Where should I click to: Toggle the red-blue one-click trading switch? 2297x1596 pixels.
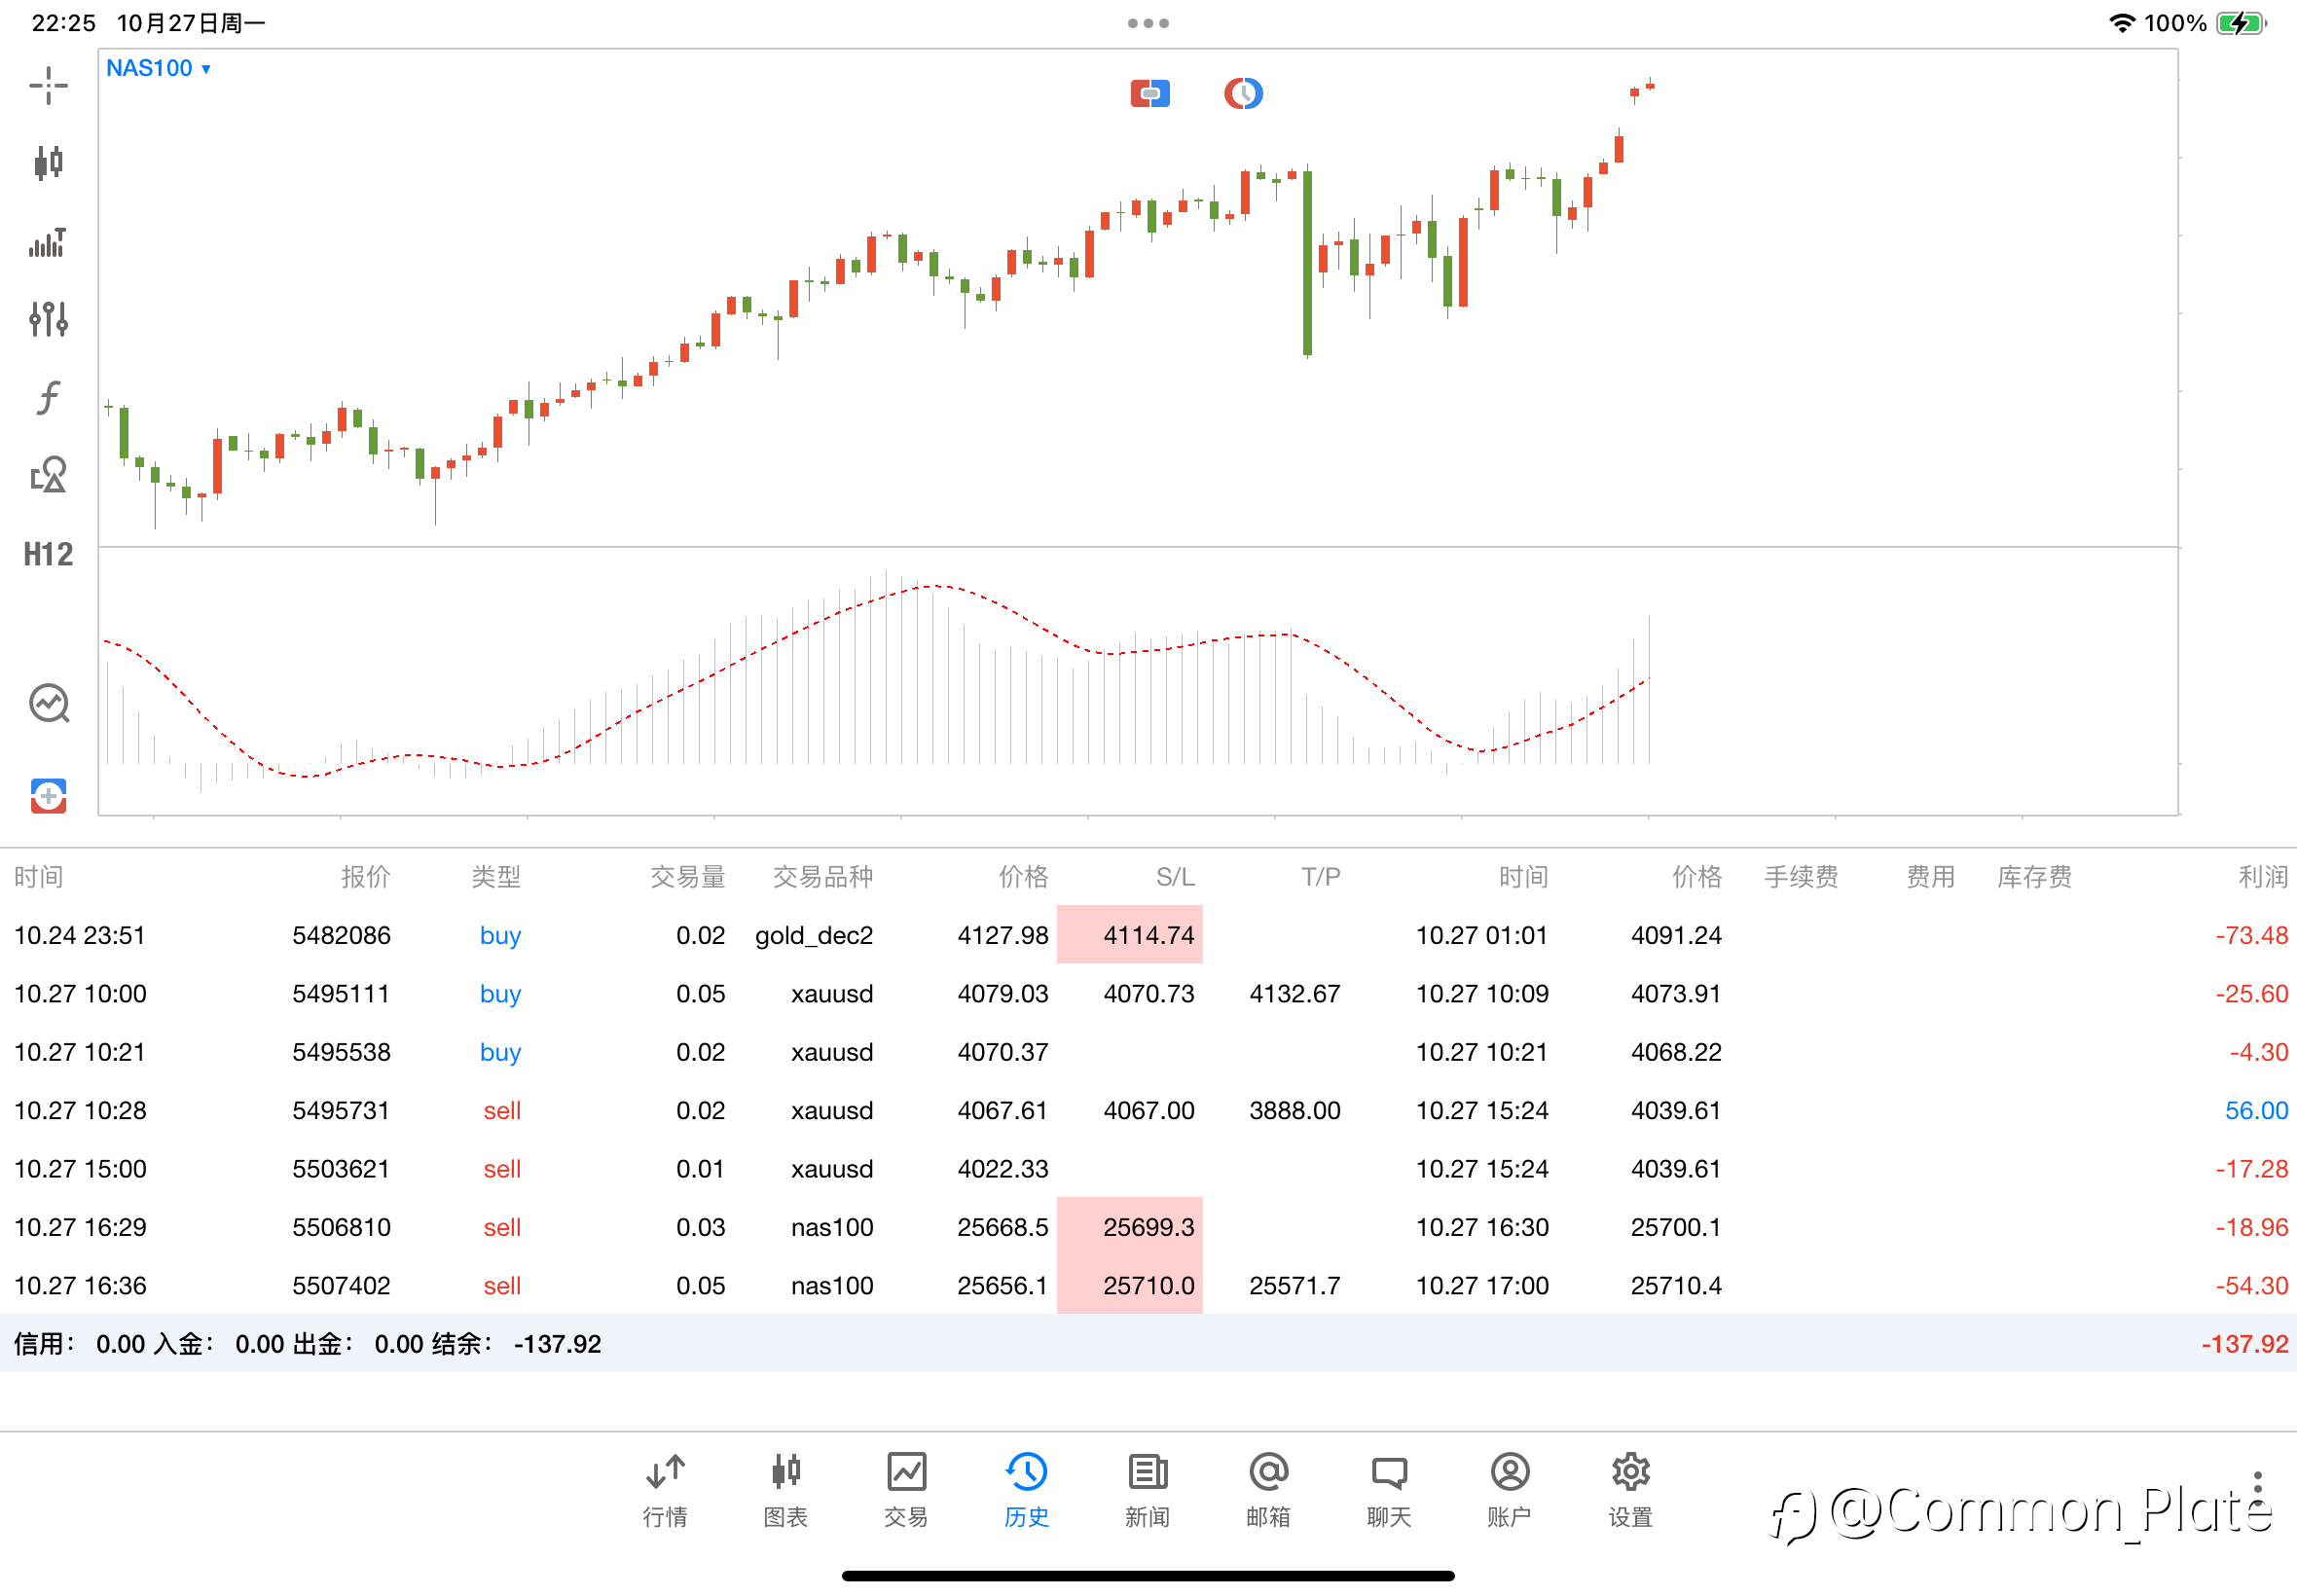[1150, 94]
